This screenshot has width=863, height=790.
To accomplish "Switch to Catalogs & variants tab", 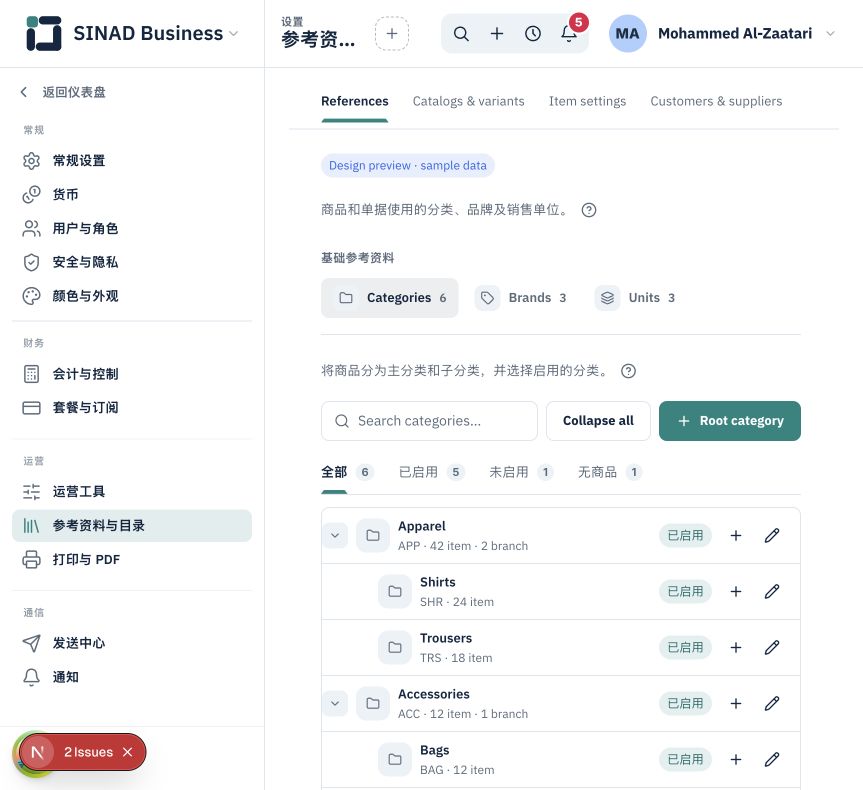I will pyautogui.click(x=468, y=101).
